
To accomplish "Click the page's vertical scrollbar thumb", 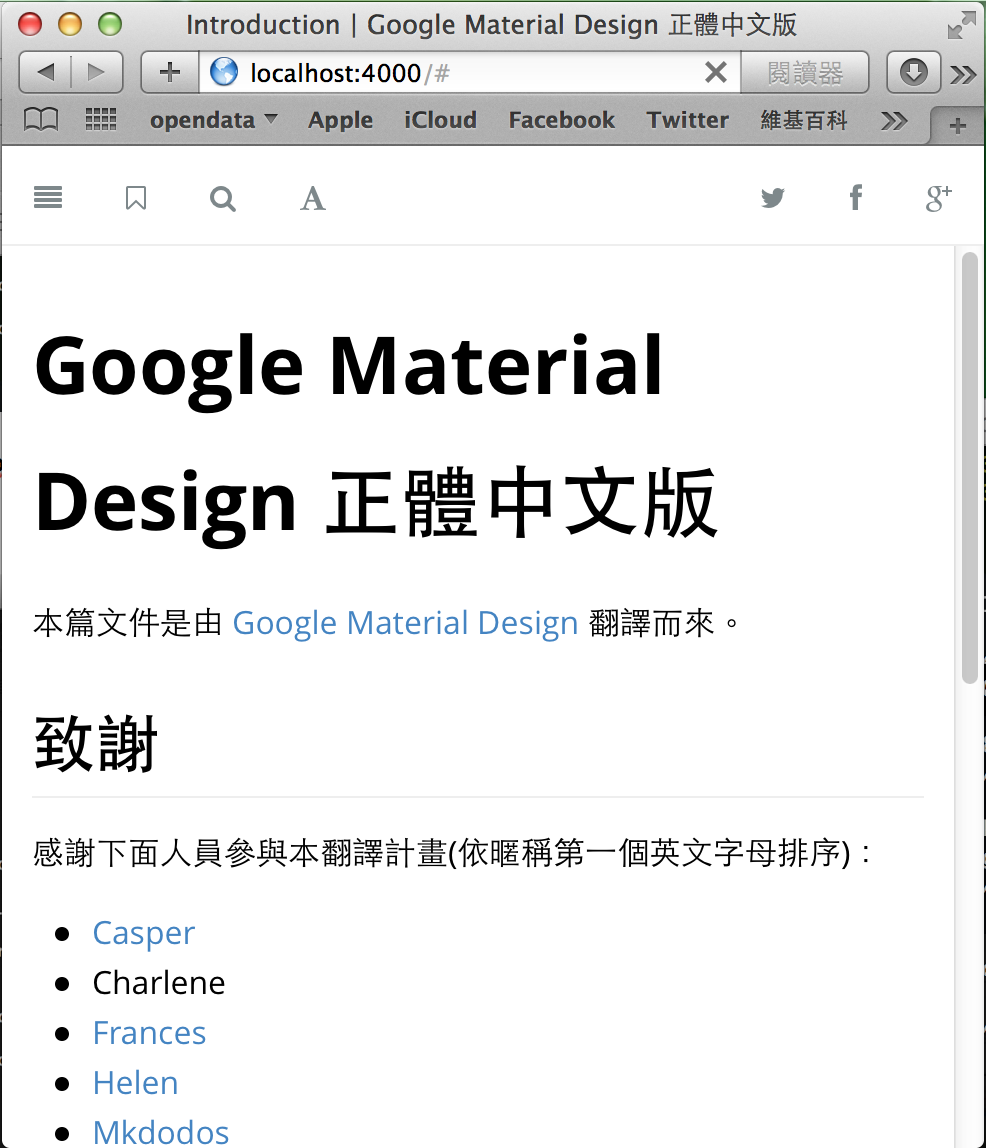I will 970,467.
